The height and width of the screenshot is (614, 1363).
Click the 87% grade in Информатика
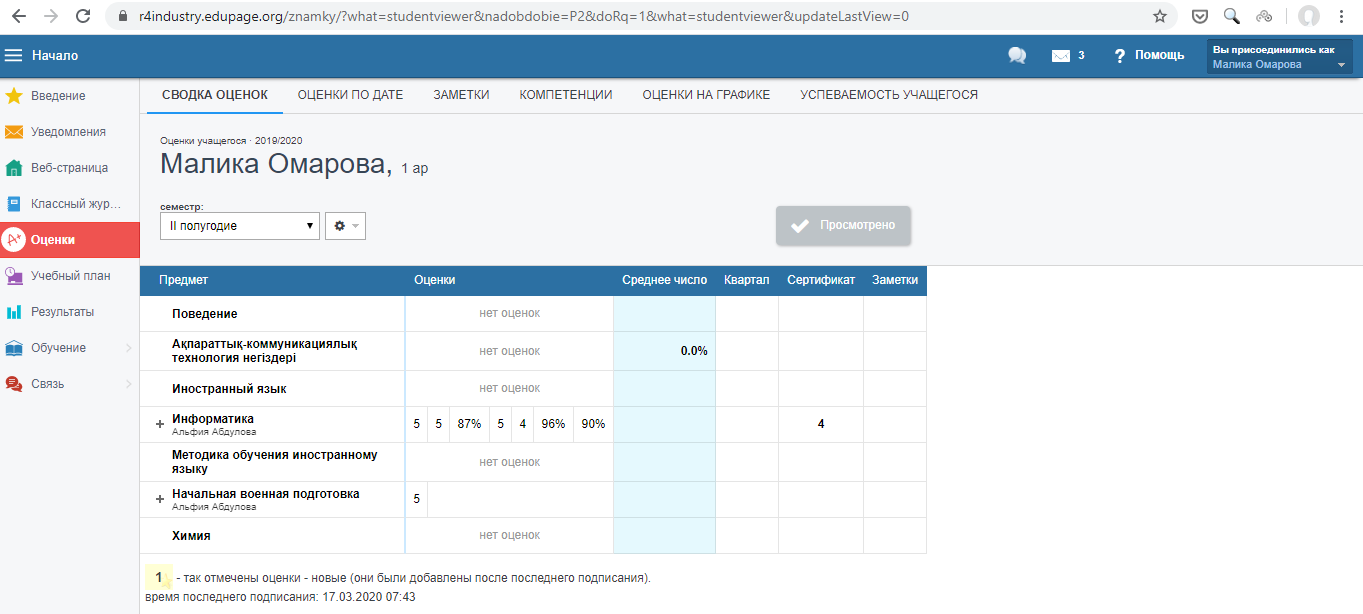469,424
